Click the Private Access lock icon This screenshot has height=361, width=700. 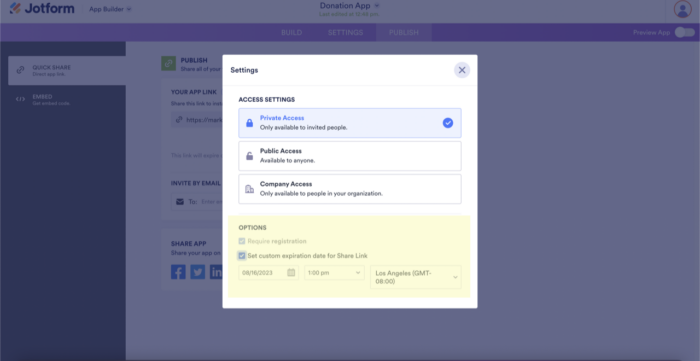click(x=250, y=123)
